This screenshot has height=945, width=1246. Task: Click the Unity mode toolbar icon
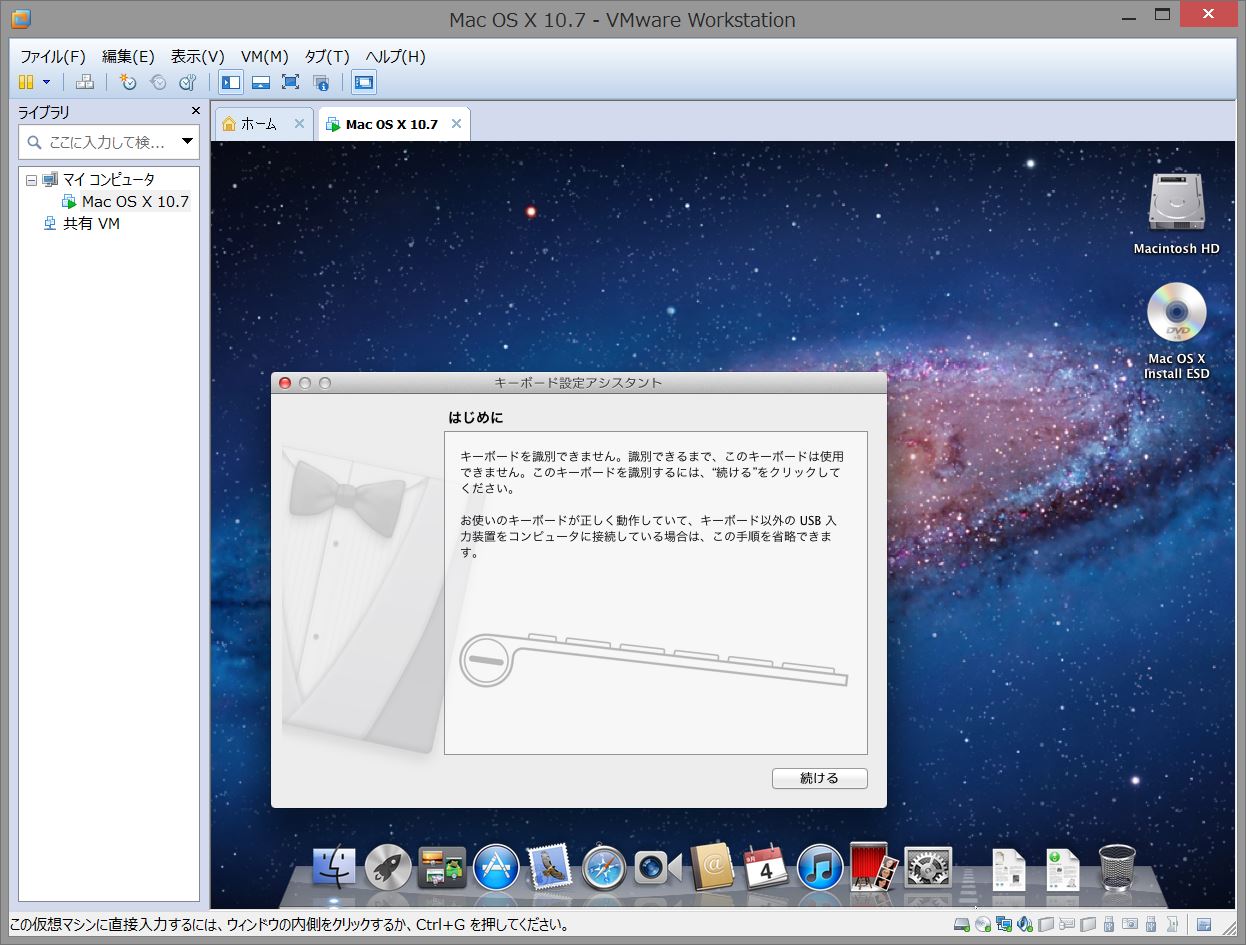[320, 82]
